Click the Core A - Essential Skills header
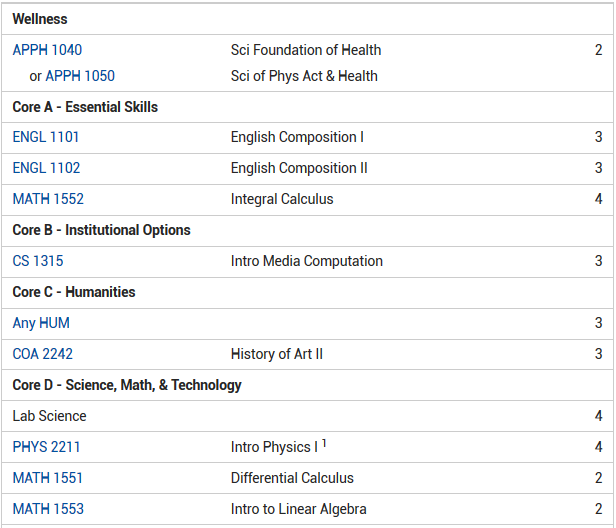616x528 pixels. coord(85,107)
